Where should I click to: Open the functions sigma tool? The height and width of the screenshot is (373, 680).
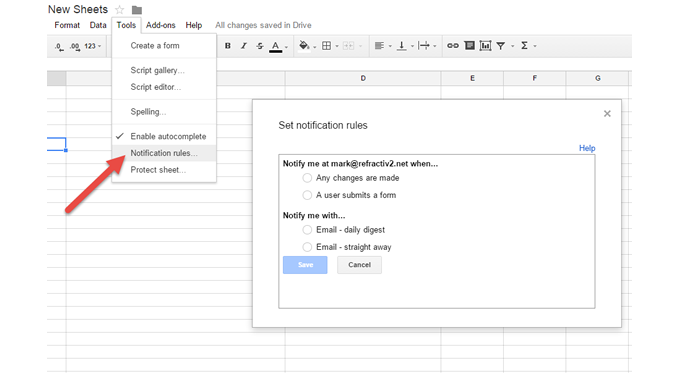coord(524,46)
